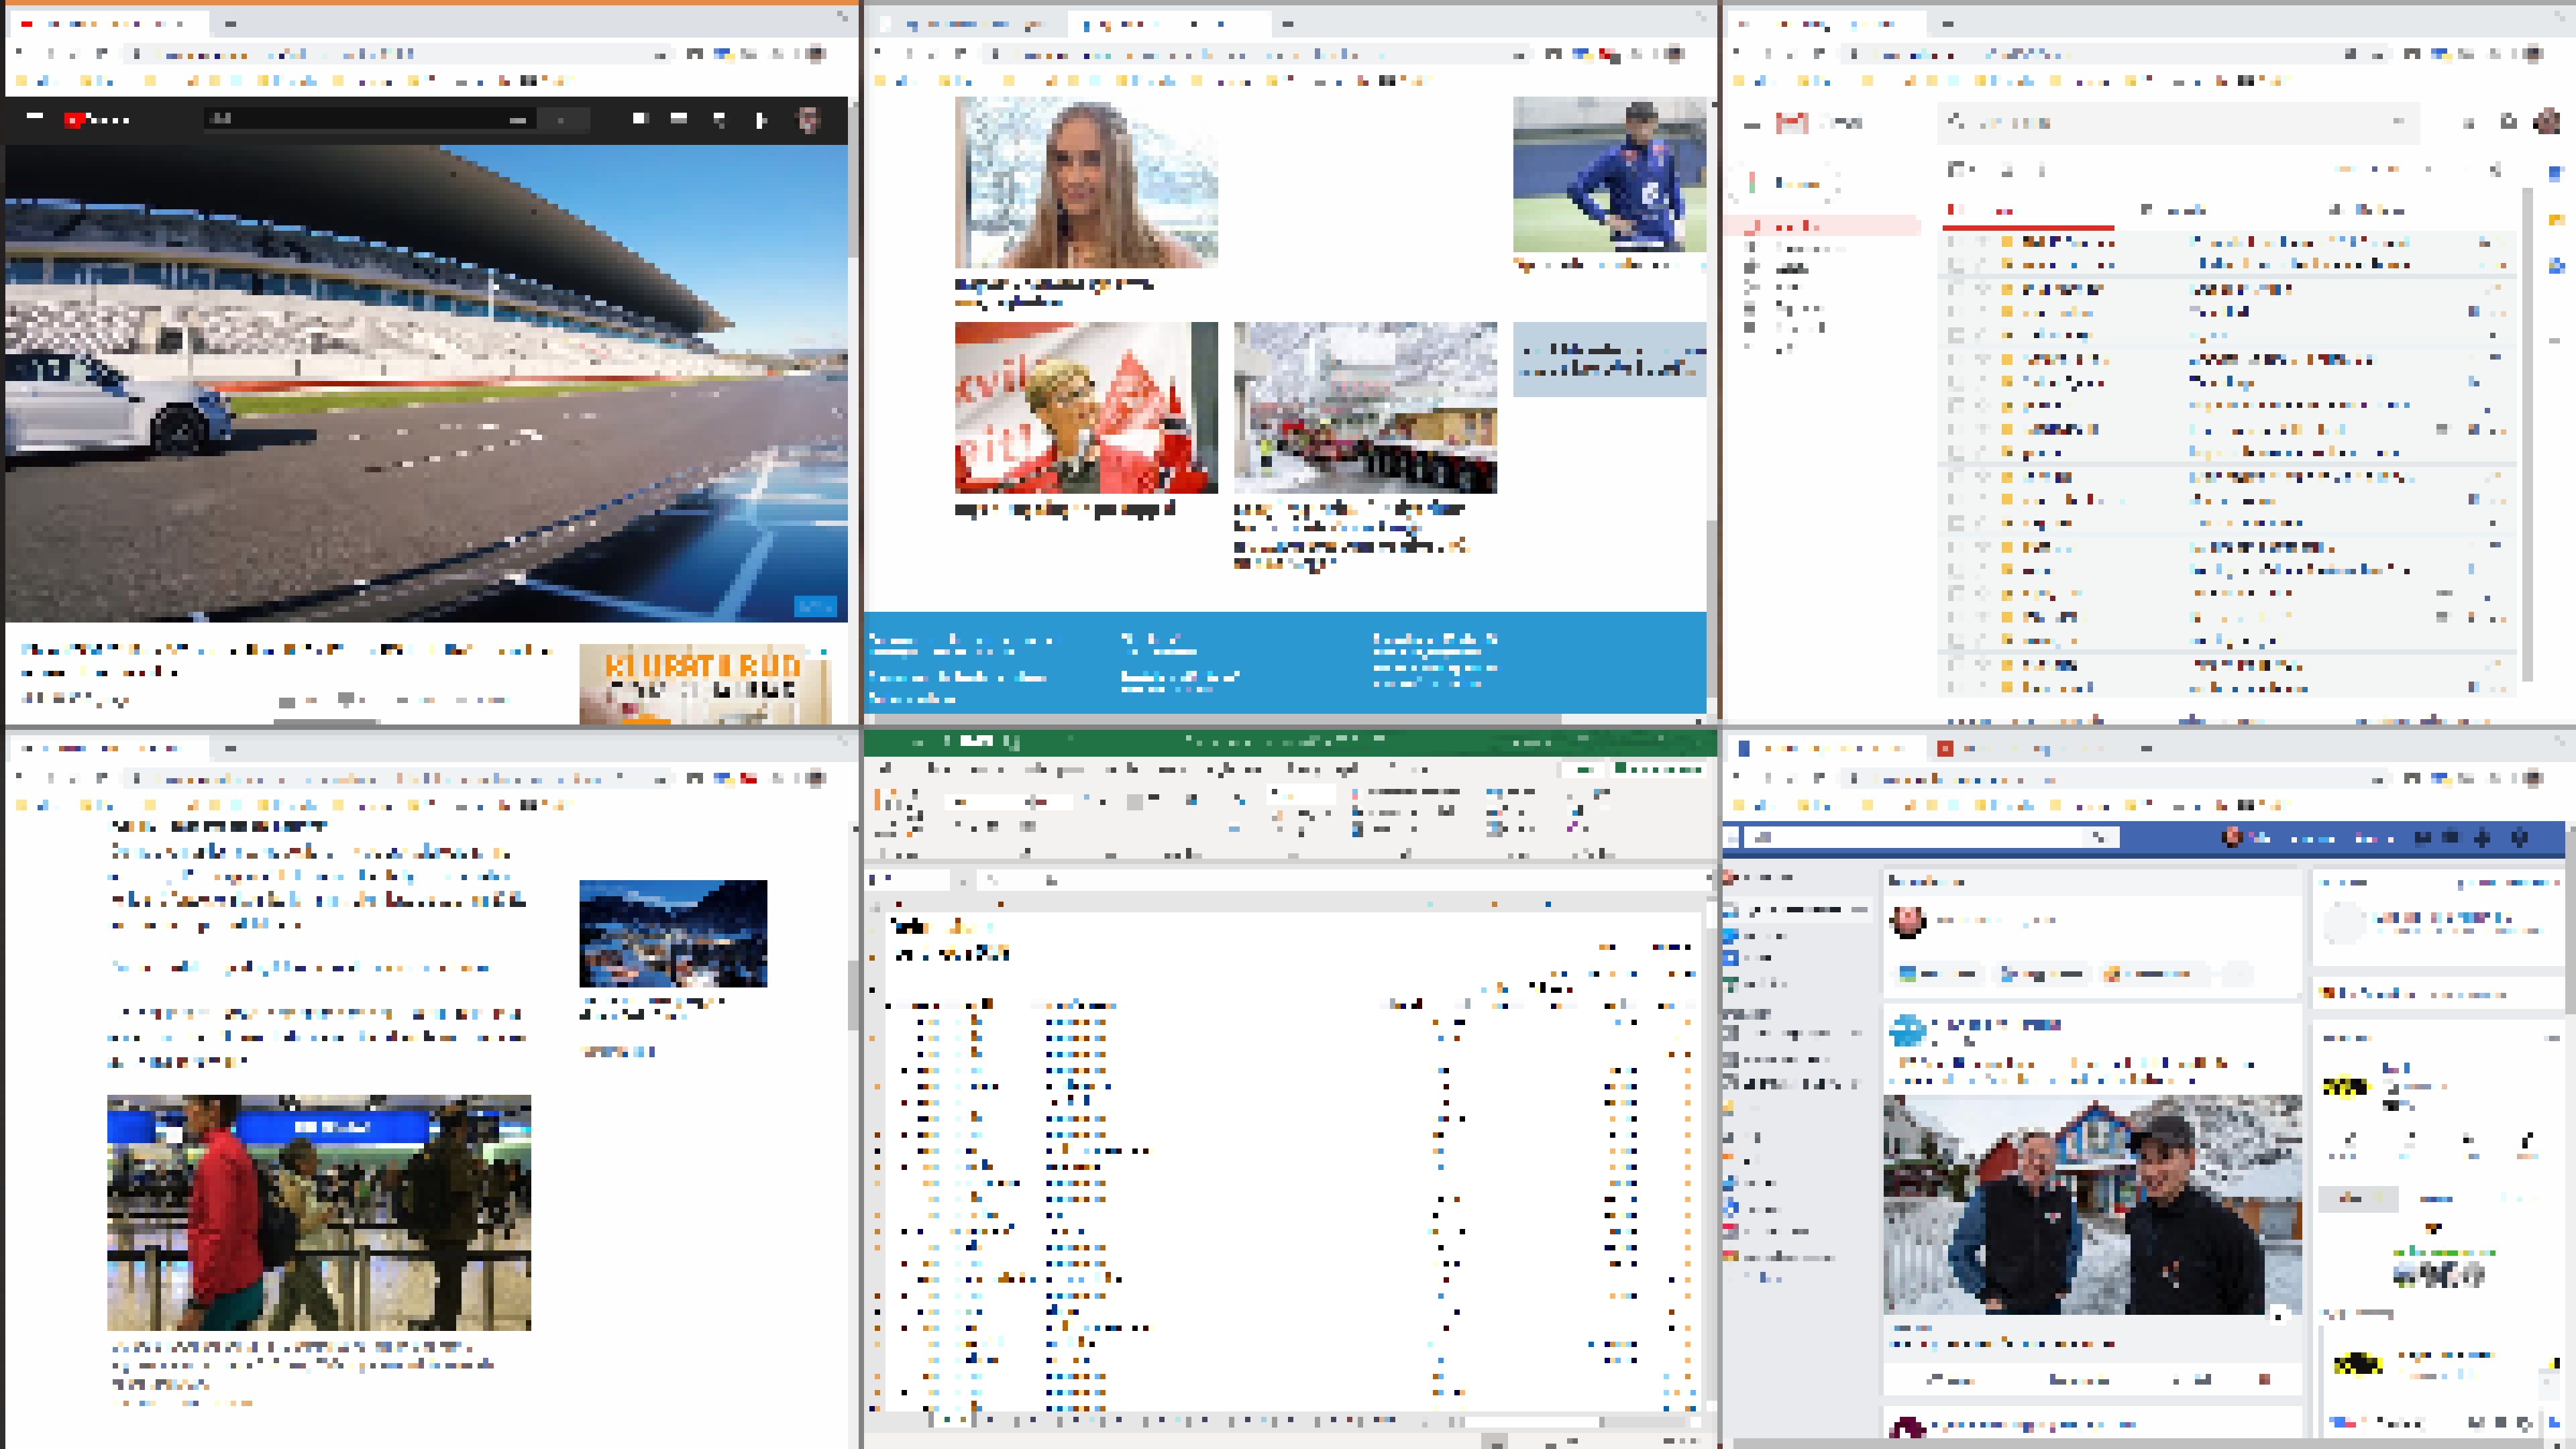Screen dimensions: 2576x1449
Task: Click the Facebook search magnifier button
Action: [2100, 837]
